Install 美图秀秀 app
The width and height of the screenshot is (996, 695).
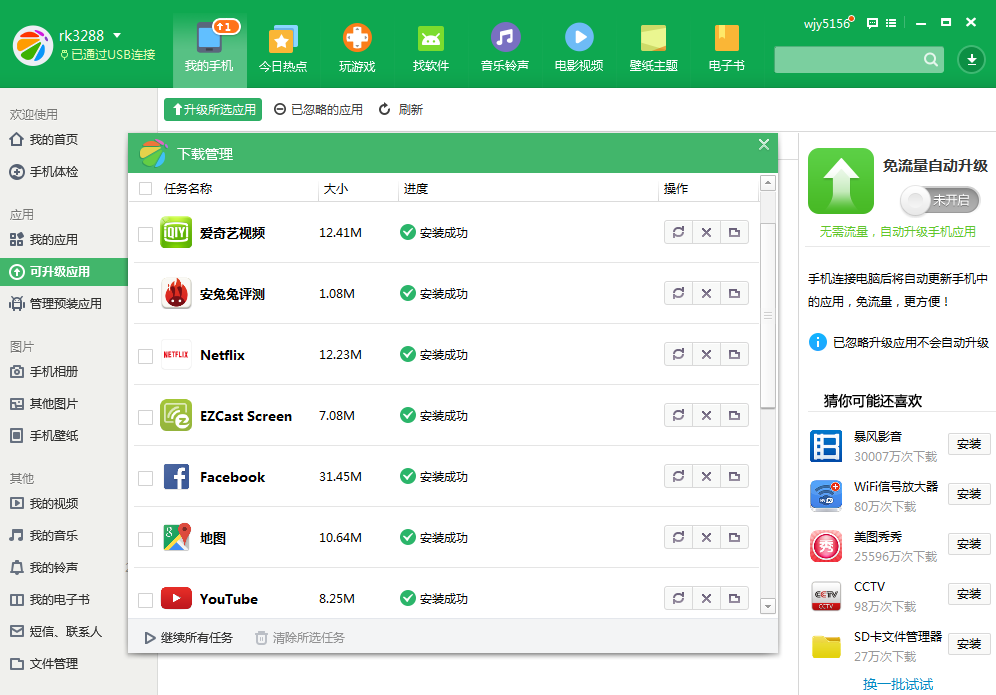coord(969,544)
